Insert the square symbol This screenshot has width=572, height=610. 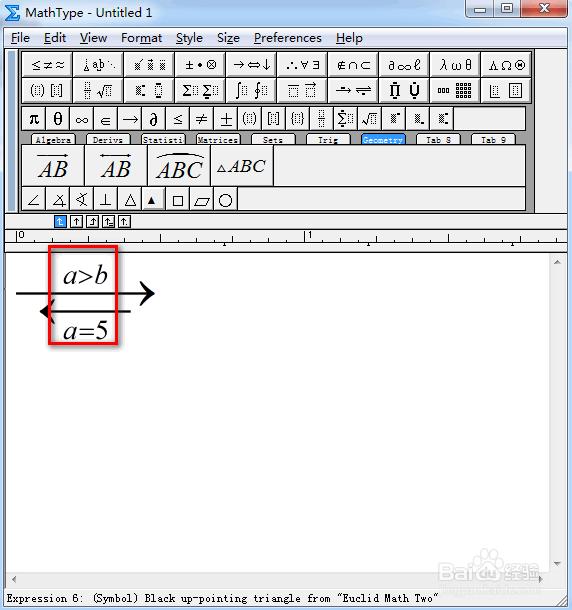tap(178, 200)
